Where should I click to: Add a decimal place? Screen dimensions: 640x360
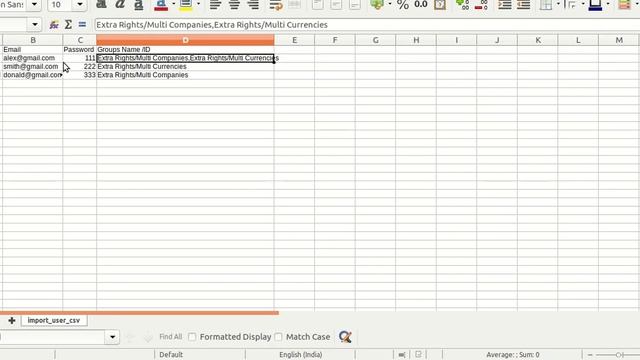462,5
